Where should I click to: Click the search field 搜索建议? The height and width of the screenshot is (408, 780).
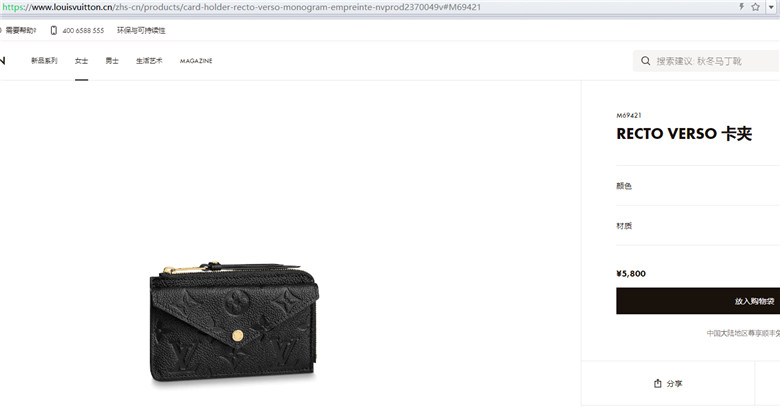705,61
